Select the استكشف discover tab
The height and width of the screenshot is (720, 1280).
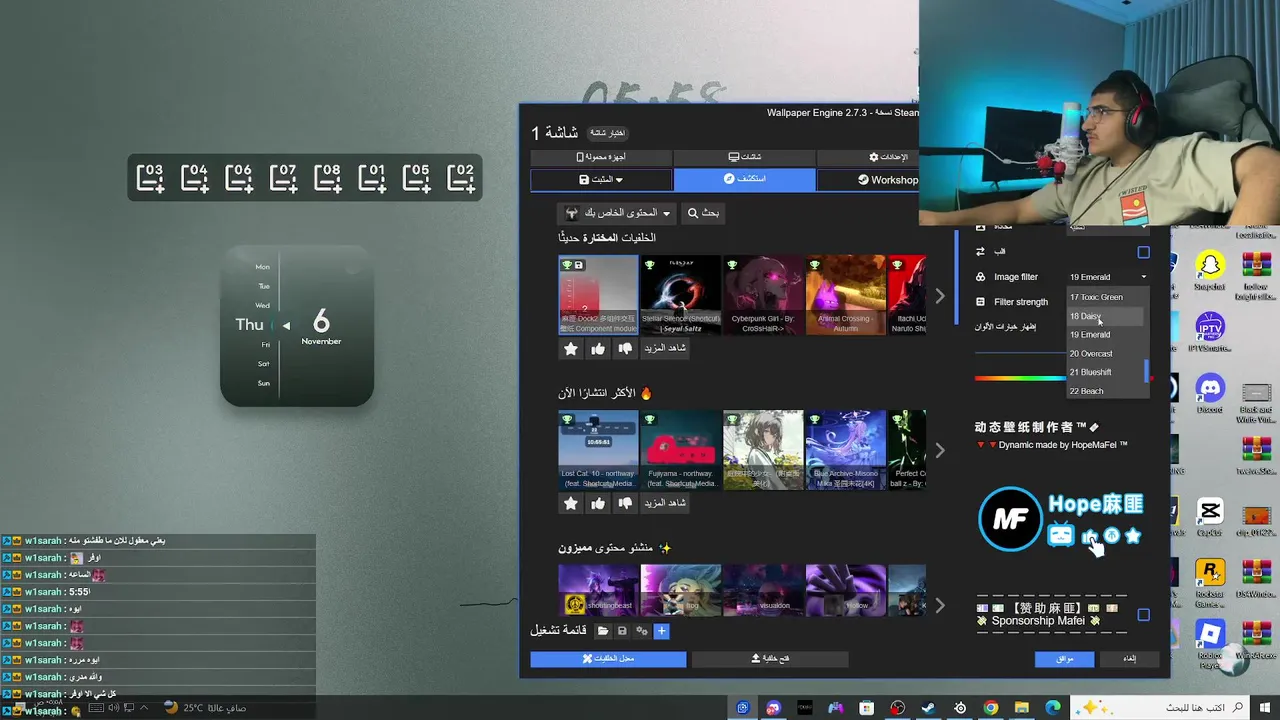click(x=745, y=179)
